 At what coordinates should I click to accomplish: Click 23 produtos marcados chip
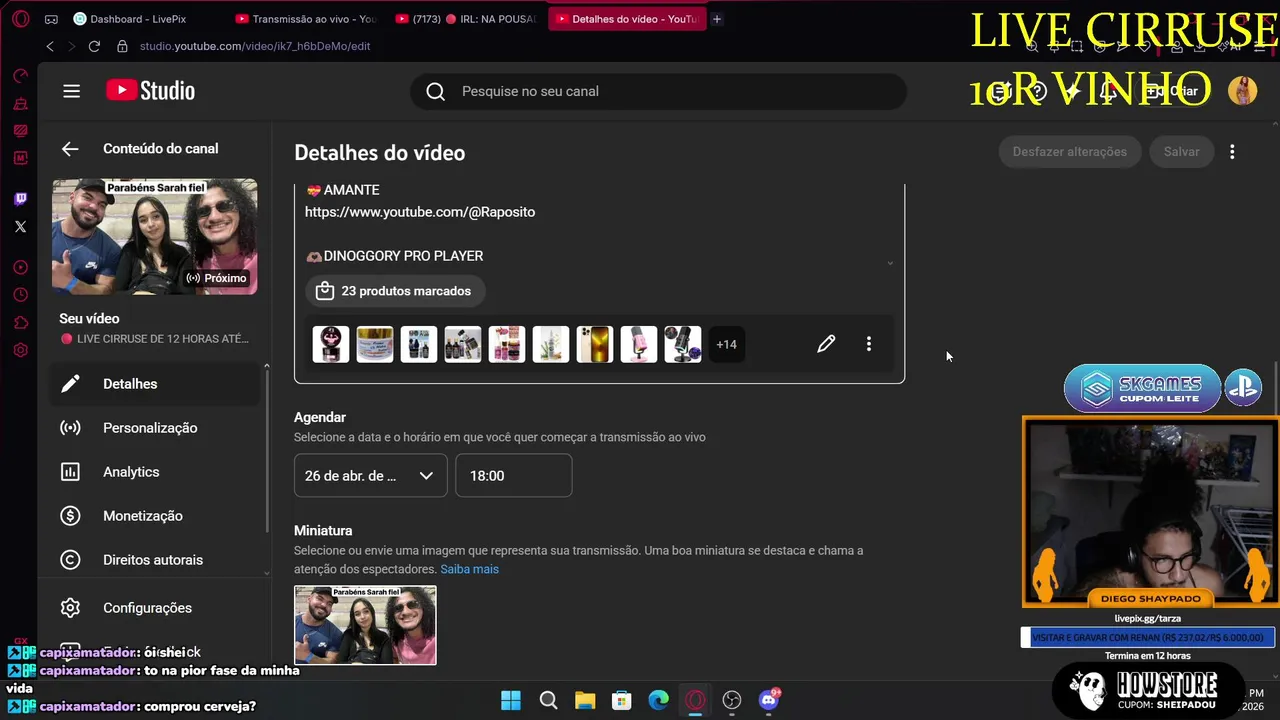coord(395,291)
